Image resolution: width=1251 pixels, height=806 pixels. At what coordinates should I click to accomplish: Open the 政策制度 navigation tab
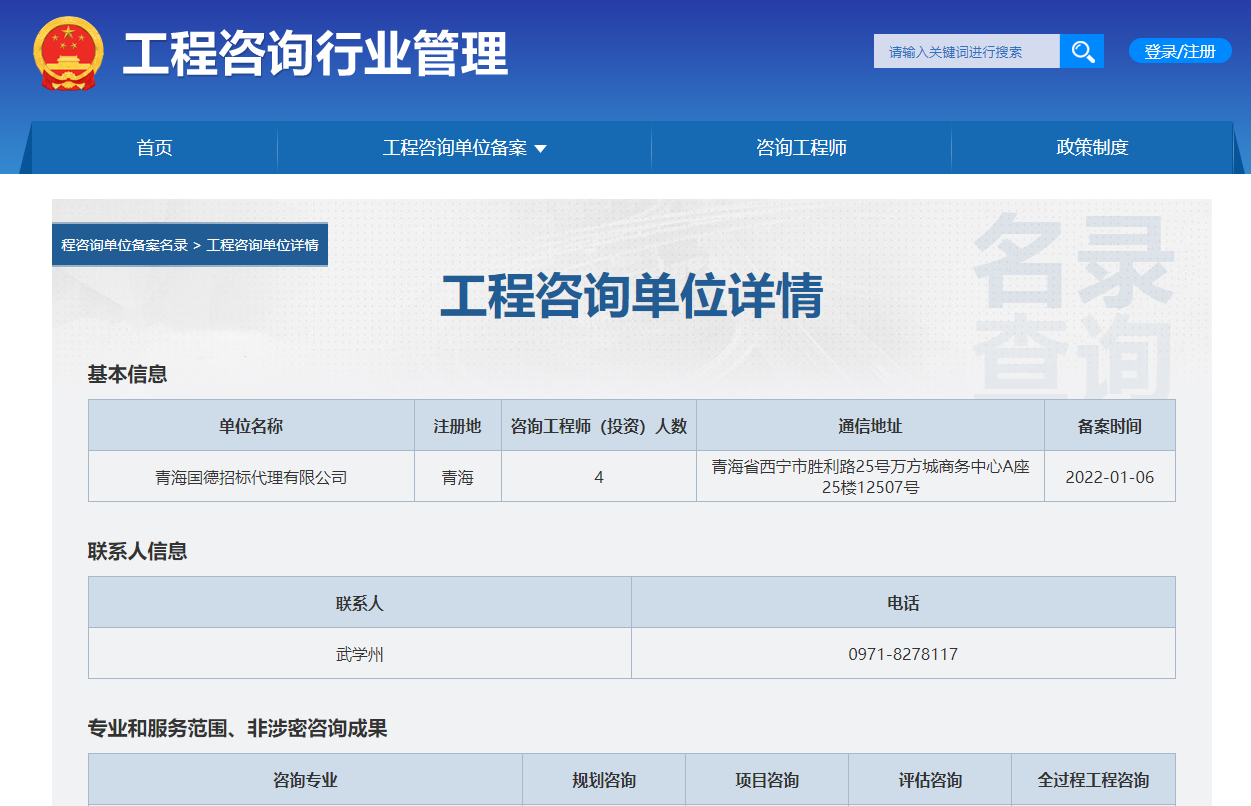coord(1092,148)
